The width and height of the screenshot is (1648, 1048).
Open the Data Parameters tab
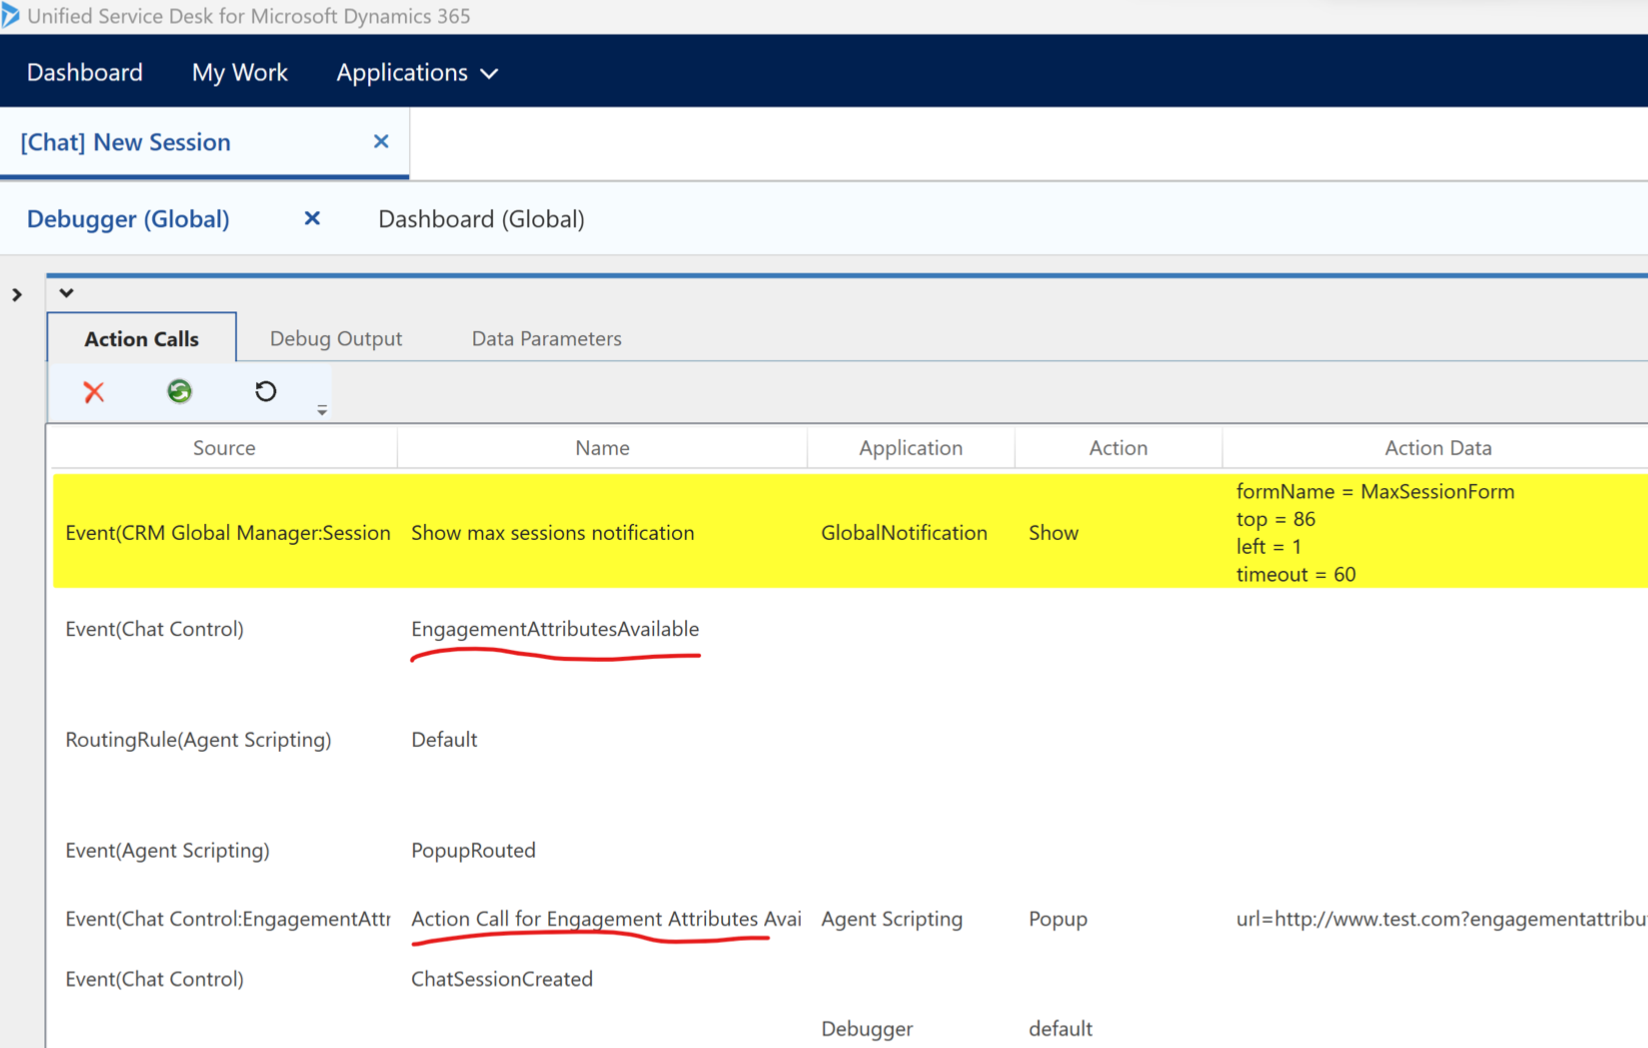point(547,338)
